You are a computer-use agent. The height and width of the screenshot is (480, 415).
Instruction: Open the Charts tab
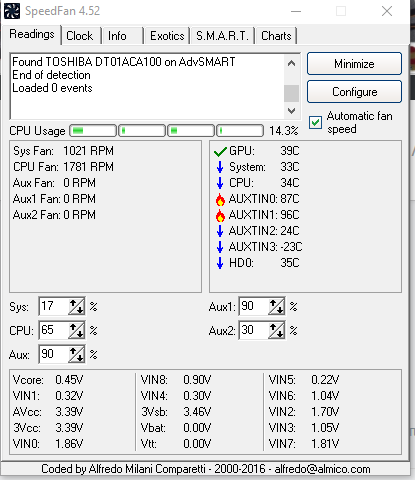[276, 36]
